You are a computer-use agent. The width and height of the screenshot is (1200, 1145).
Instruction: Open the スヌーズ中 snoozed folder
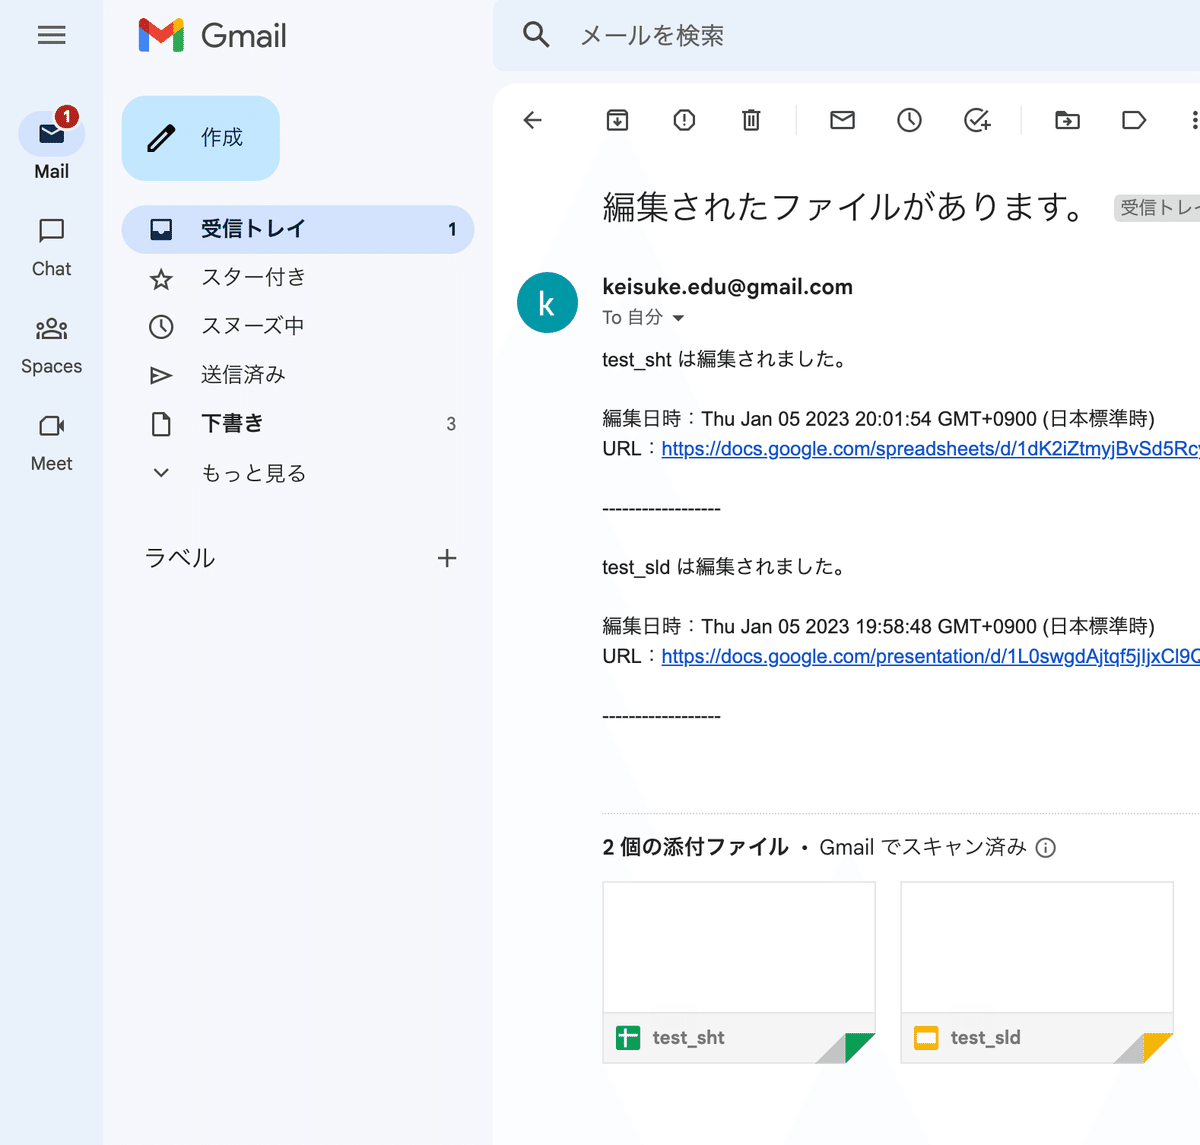(298, 326)
